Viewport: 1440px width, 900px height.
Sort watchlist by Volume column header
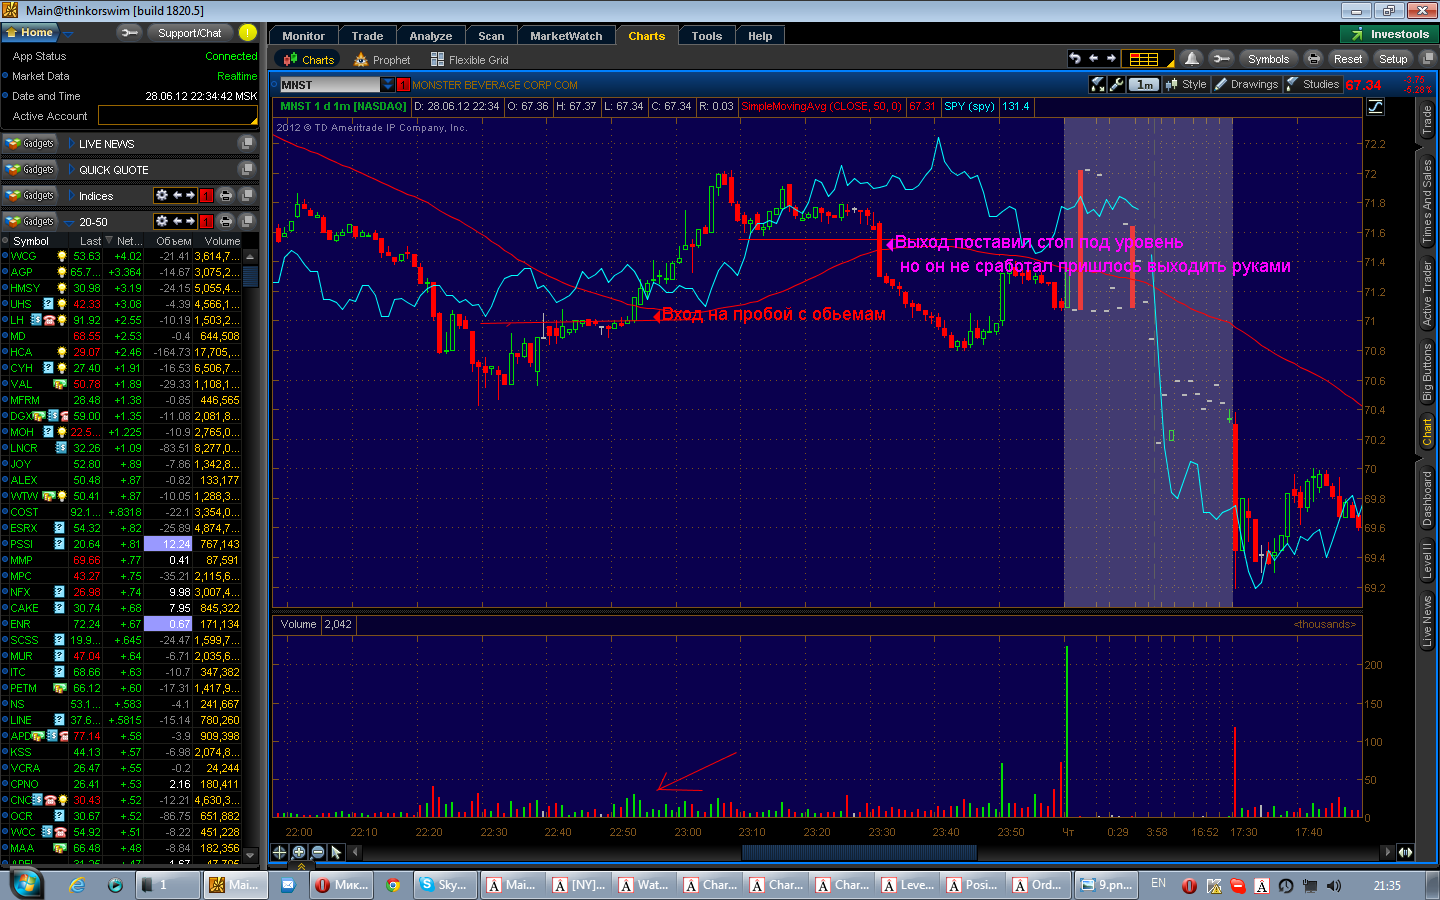[222, 241]
